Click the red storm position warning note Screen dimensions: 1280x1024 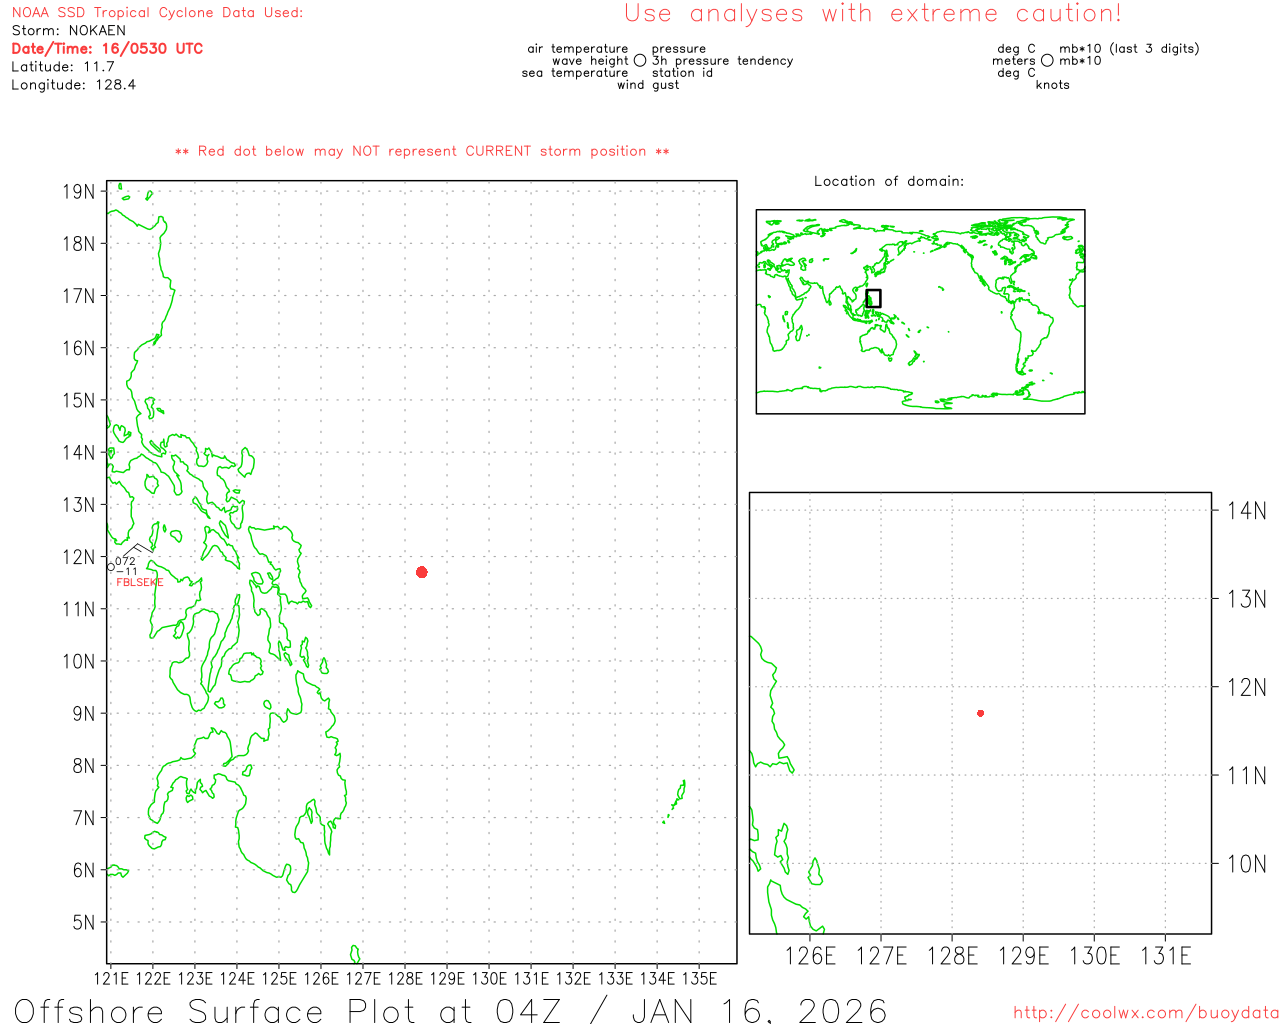(422, 152)
